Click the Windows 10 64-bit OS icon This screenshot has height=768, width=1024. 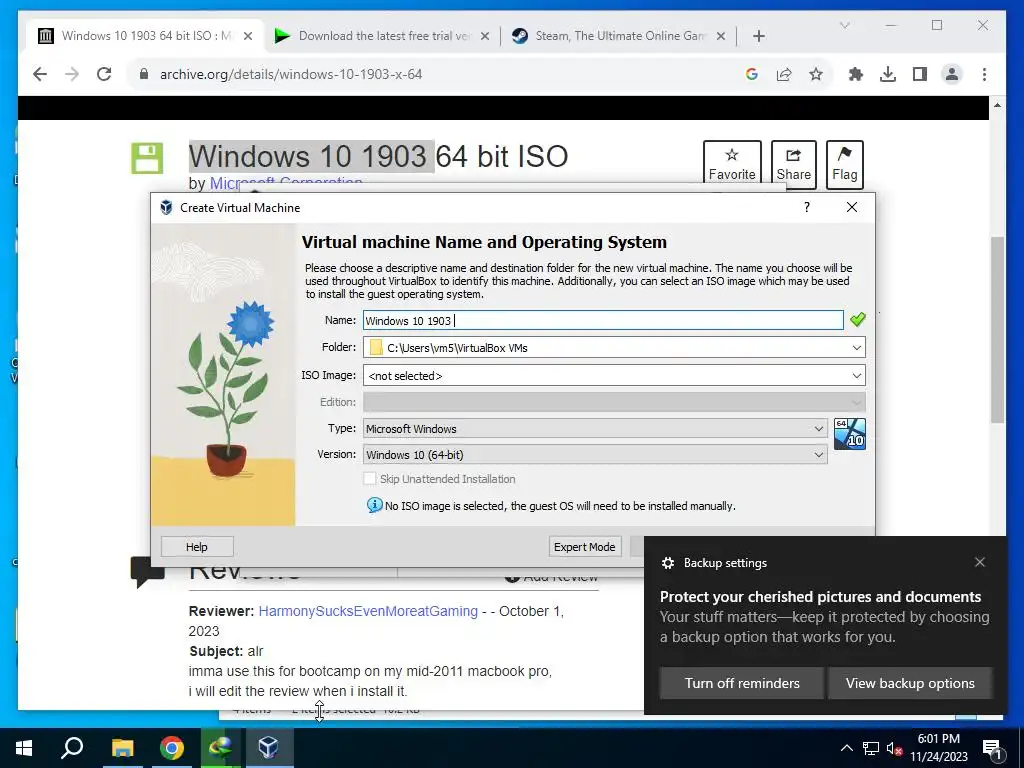tap(850, 434)
